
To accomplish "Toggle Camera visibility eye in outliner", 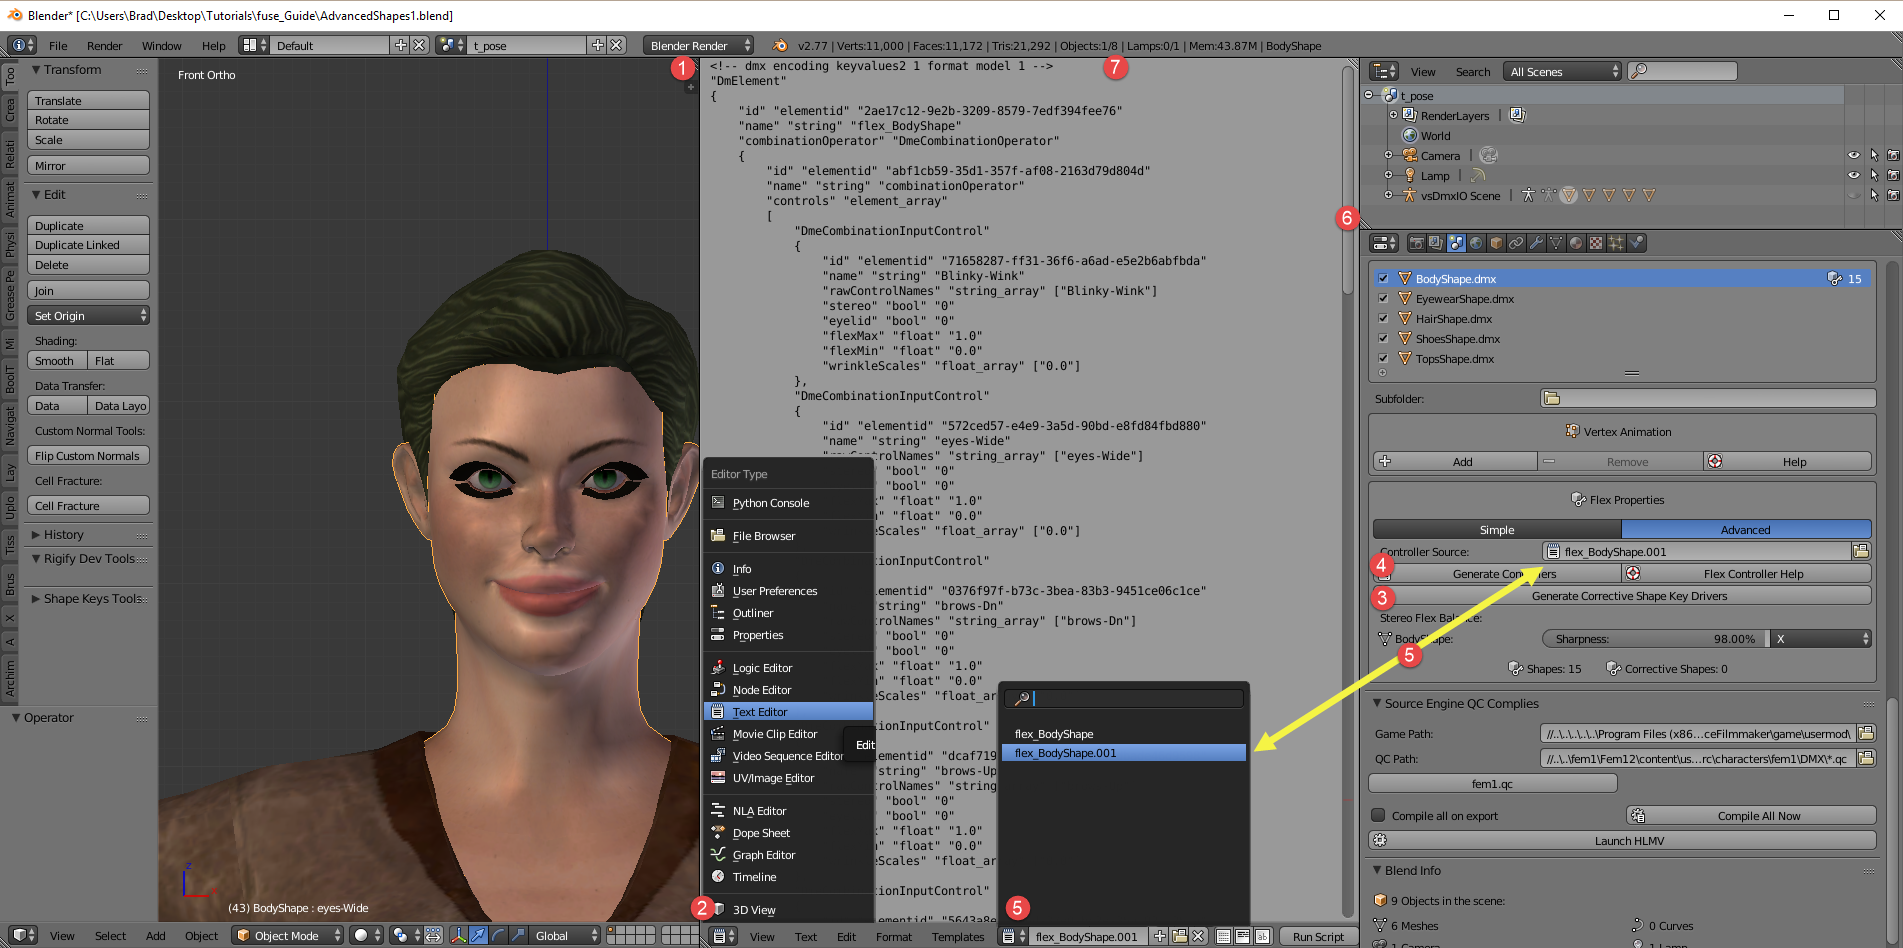I will [x=1853, y=156].
